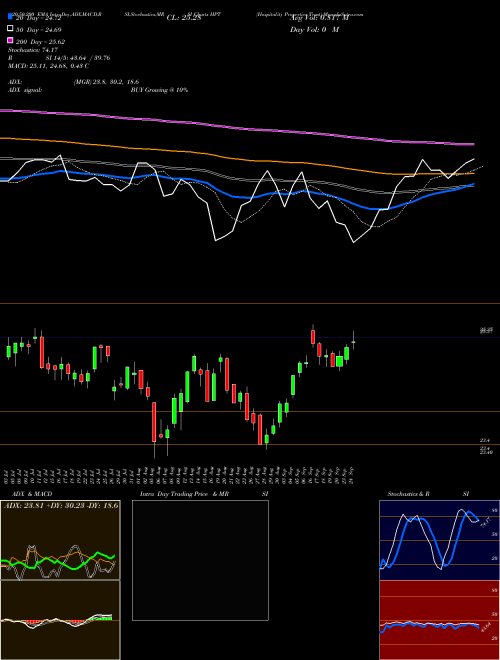Click the 'Day Vol: 0 M' label

pyautogui.click(x=314, y=29)
